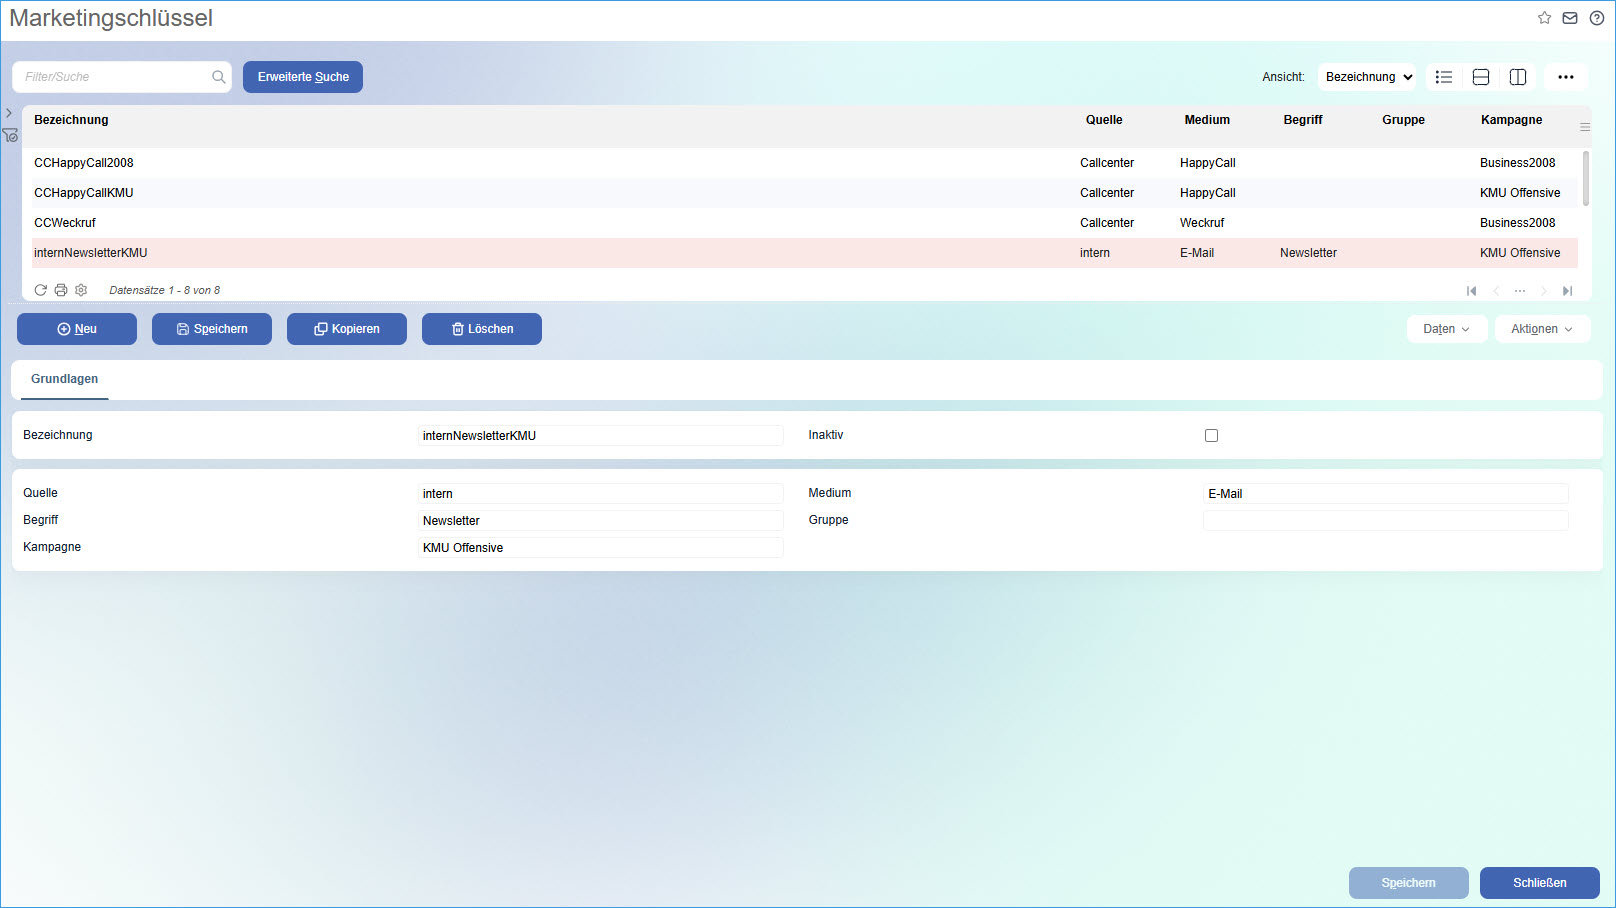The image size is (1616, 908).
Task: Expand the left sidebar chevron
Action: (9, 113)
